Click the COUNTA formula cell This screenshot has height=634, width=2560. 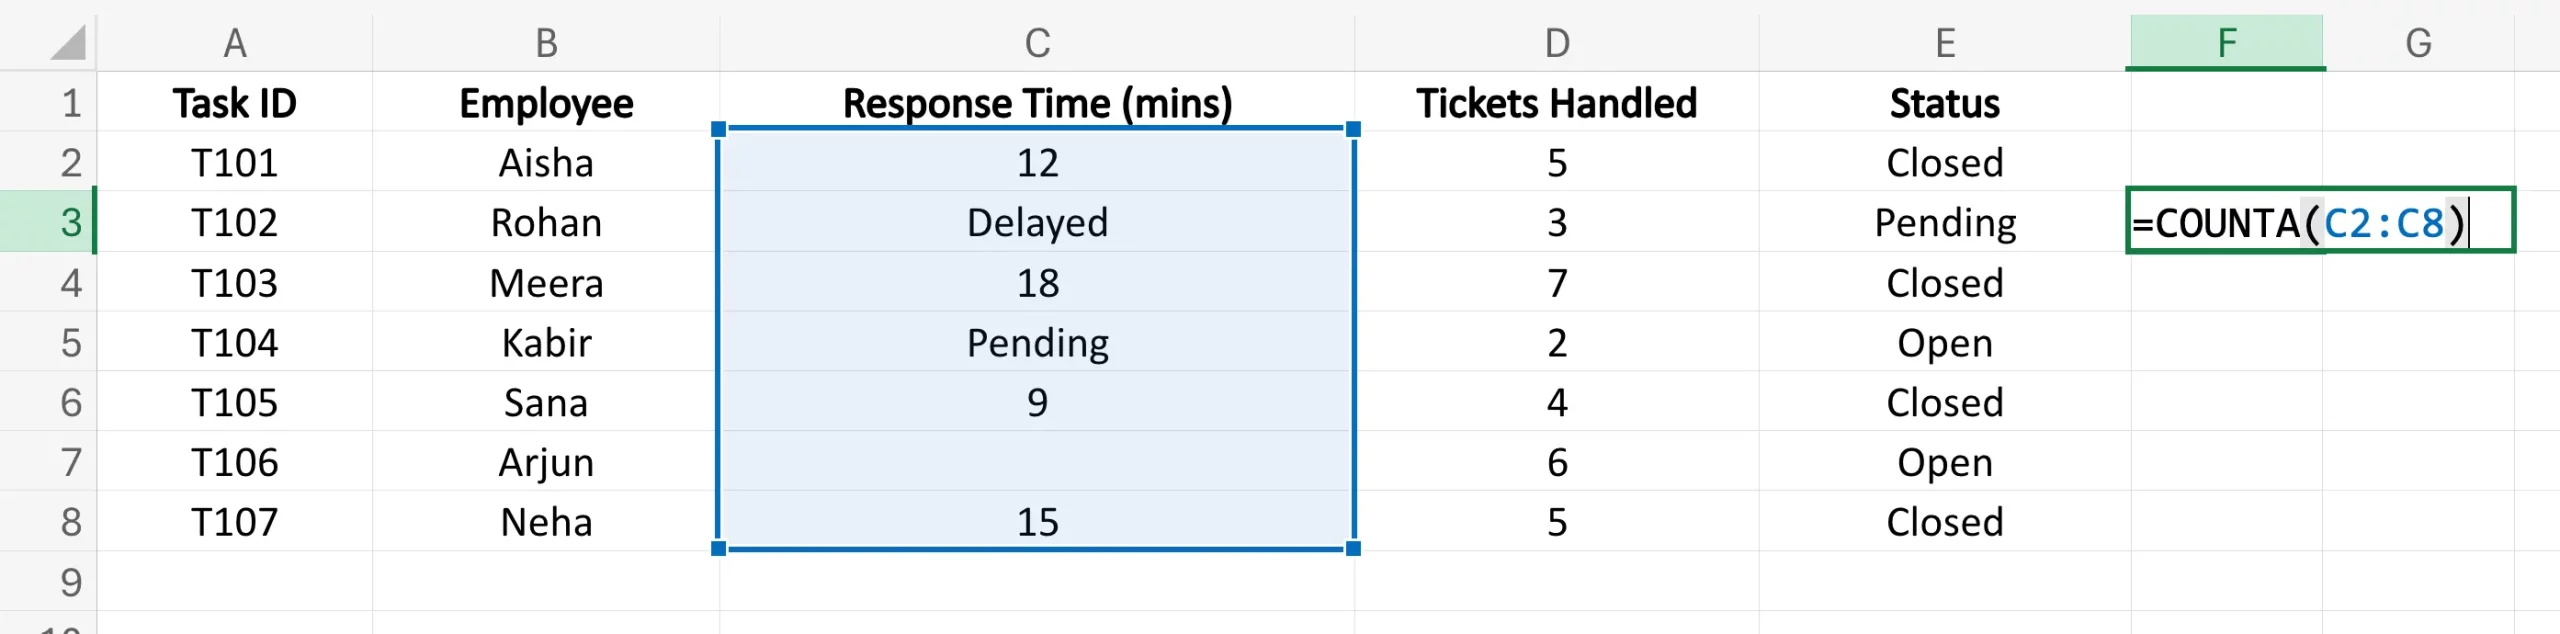pyautogui.click(x=2318, y=222)
